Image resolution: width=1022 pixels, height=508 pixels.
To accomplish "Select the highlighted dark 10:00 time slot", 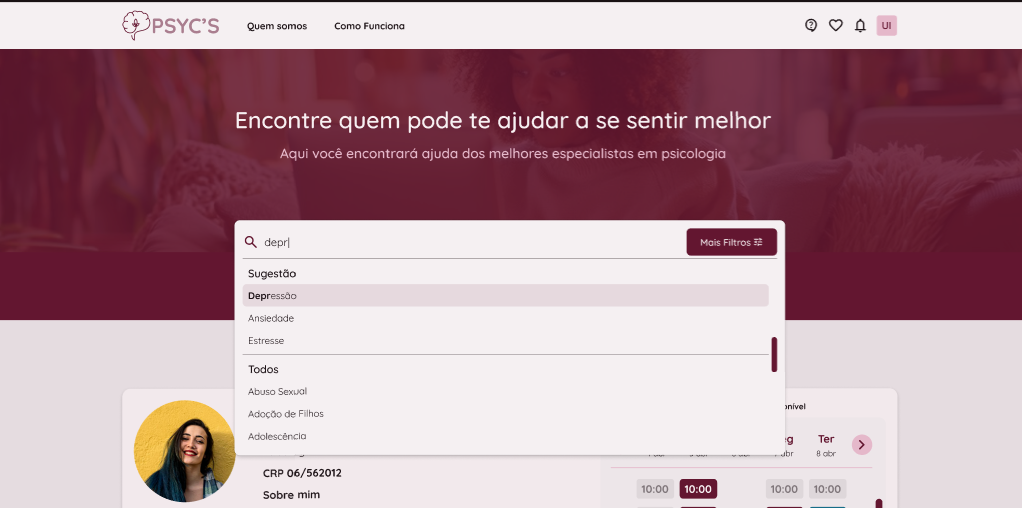I will click(698, 489).
